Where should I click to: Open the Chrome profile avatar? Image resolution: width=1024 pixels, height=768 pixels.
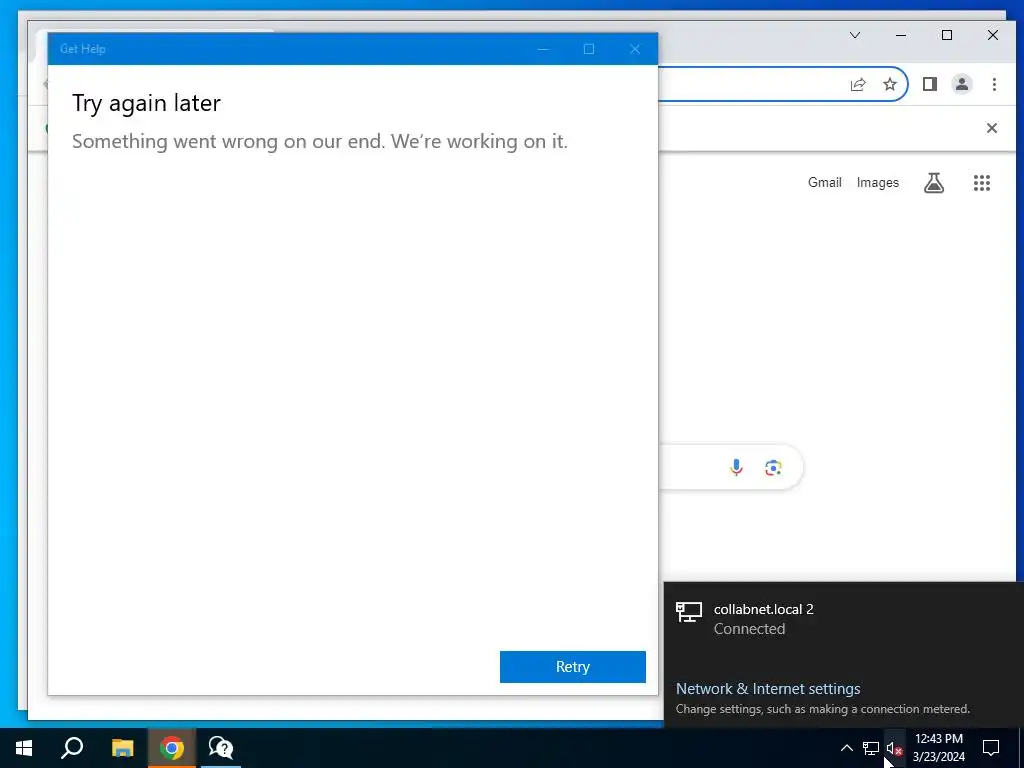pyautogui.click(x=962, y=84)
